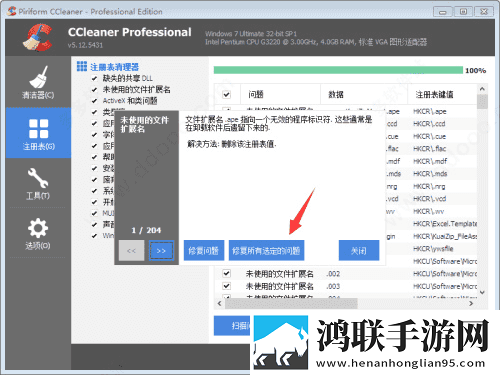Go to previous issue with << button
Viewport: 500px width, 375px height.
coord(131,251)
